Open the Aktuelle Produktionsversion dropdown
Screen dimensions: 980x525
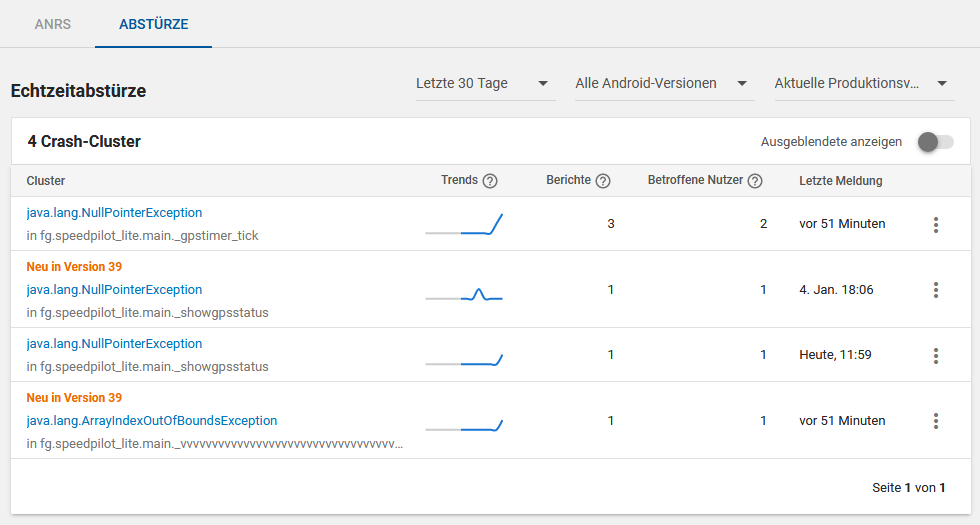[862, 84]
